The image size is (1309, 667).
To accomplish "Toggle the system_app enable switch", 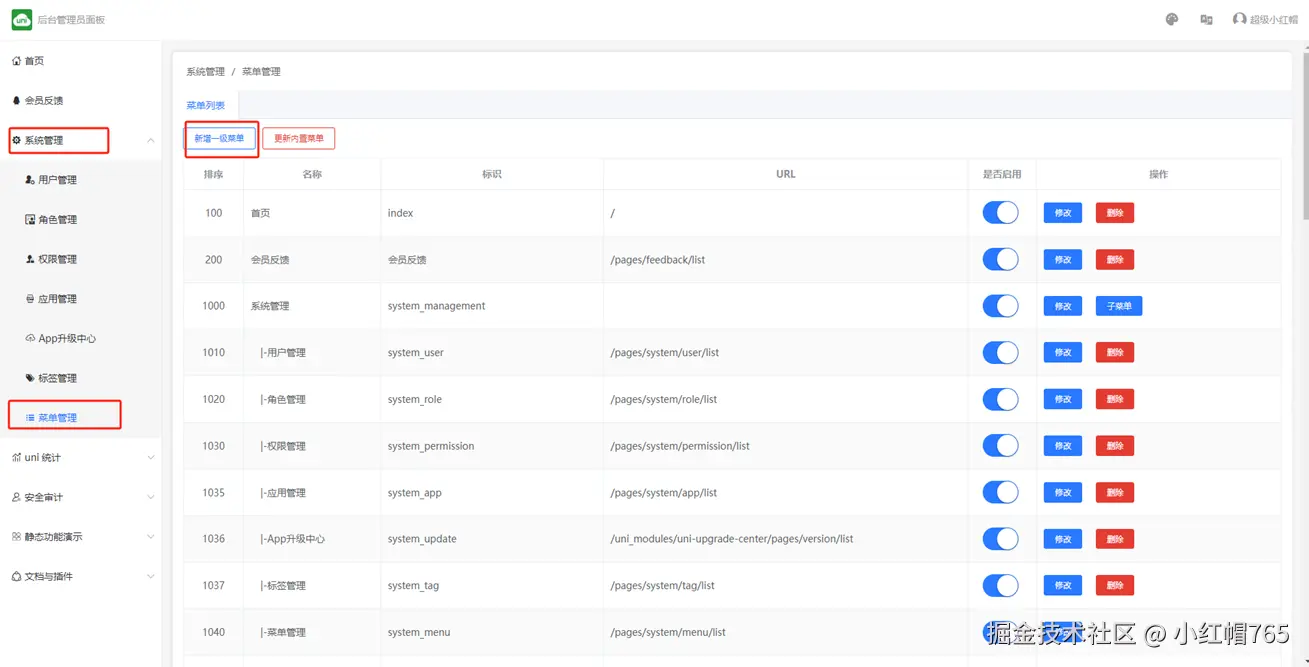I will (1000, 492).
